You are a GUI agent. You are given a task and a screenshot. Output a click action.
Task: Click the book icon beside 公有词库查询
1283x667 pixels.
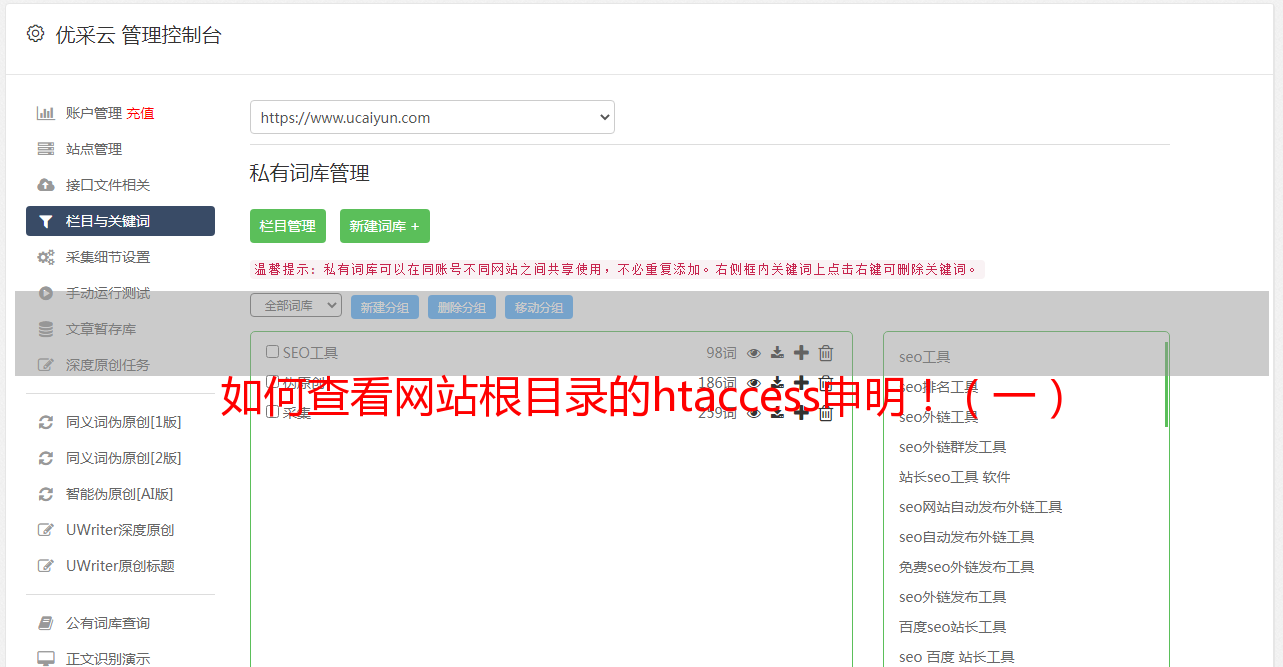pos(45,623)
